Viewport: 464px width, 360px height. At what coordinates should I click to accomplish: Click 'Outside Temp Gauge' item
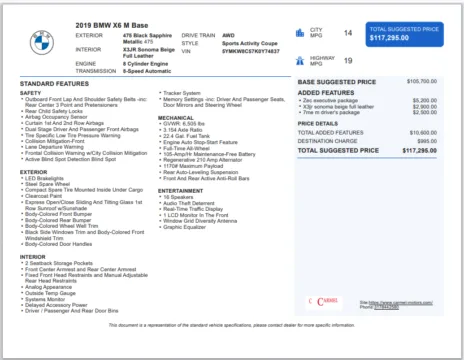50,293
